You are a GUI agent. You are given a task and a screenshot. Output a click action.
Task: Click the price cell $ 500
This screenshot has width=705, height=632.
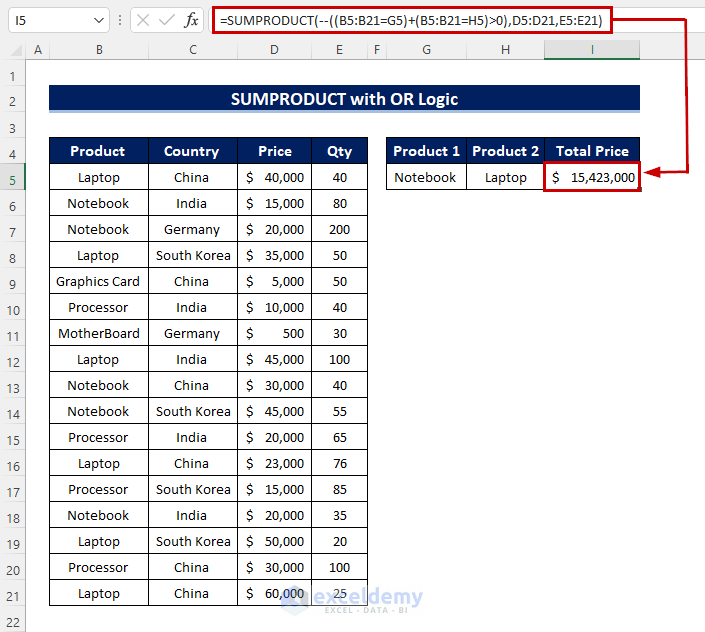coord(274,334)
